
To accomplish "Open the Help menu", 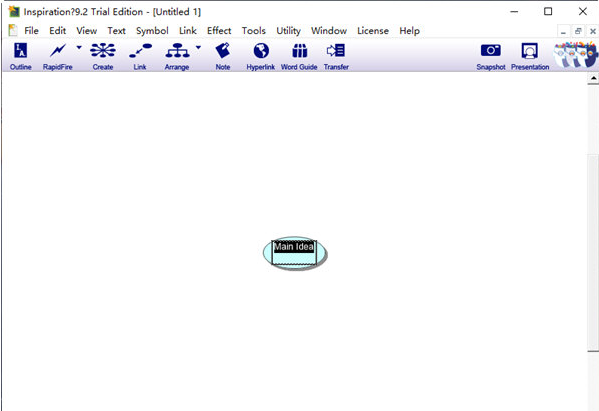I will tap(410, 31).
